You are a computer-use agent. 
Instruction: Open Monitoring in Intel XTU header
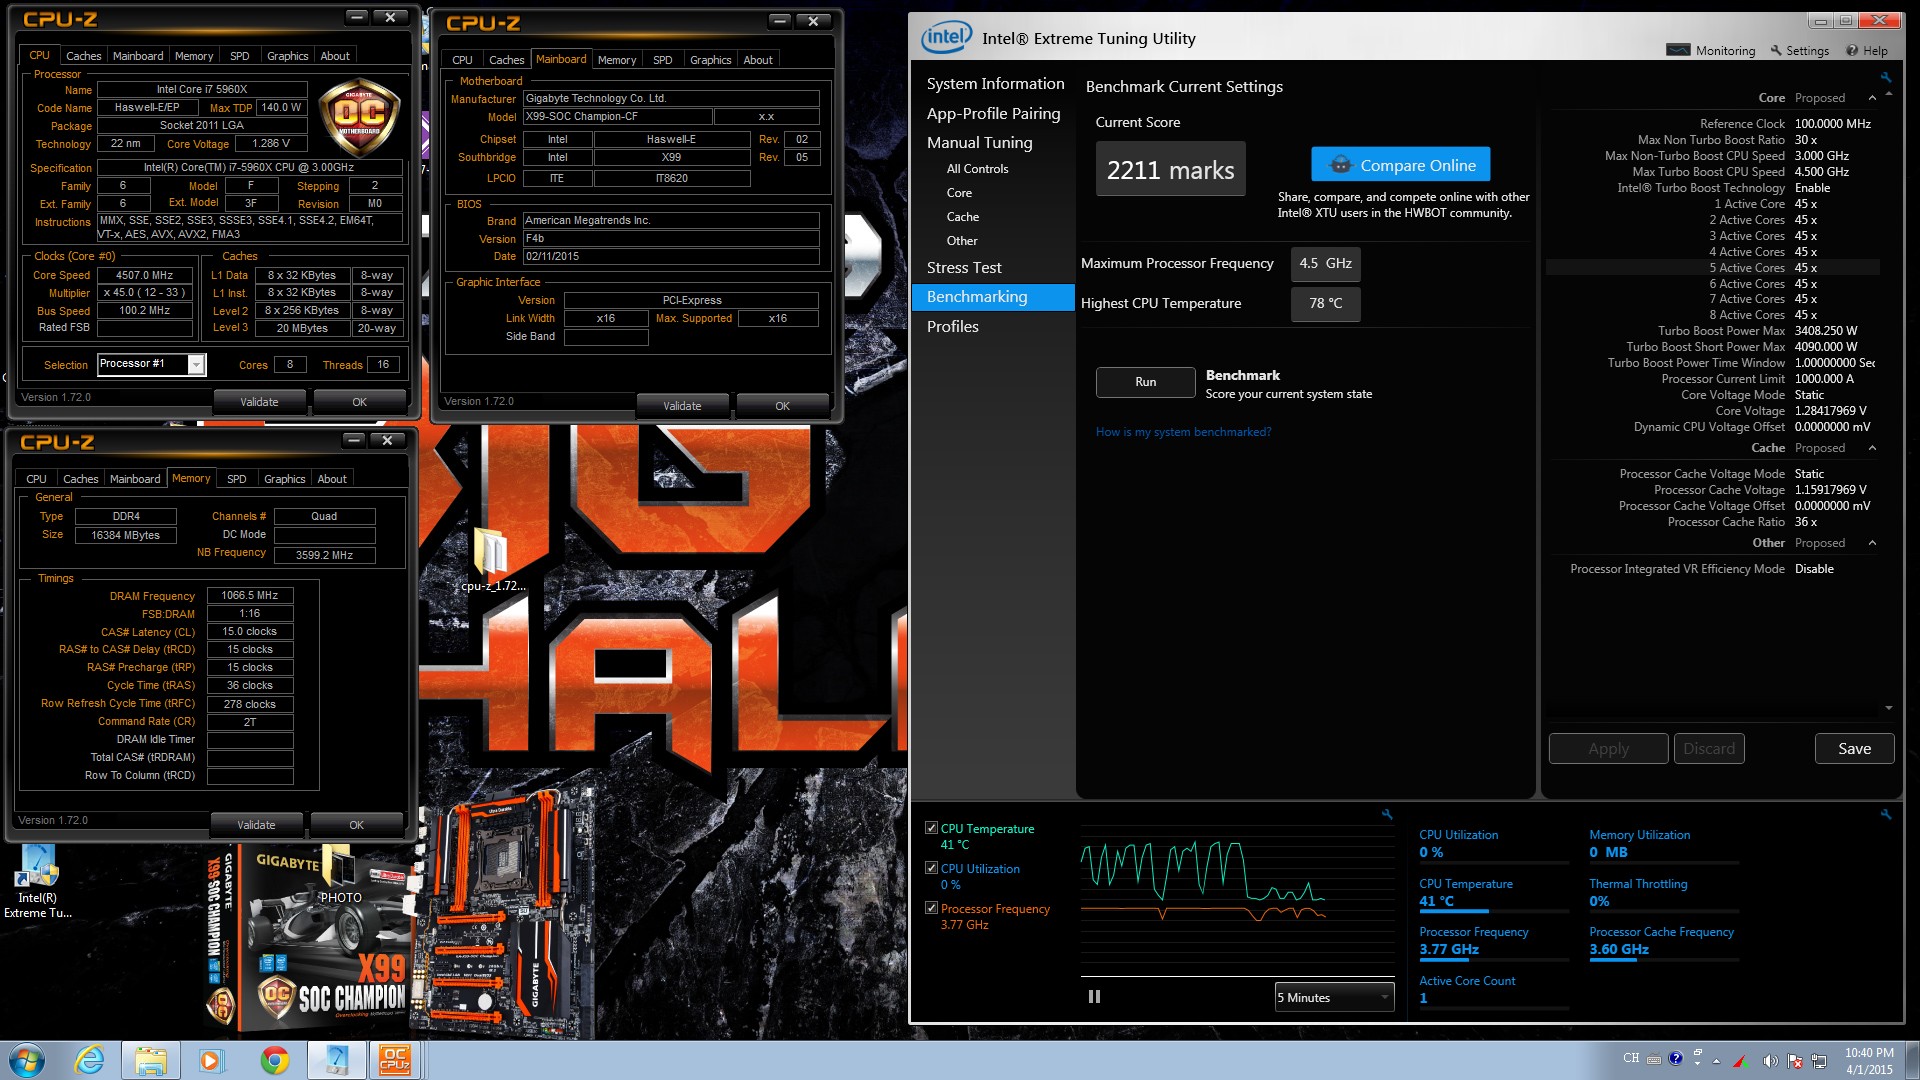point(1711,51)
